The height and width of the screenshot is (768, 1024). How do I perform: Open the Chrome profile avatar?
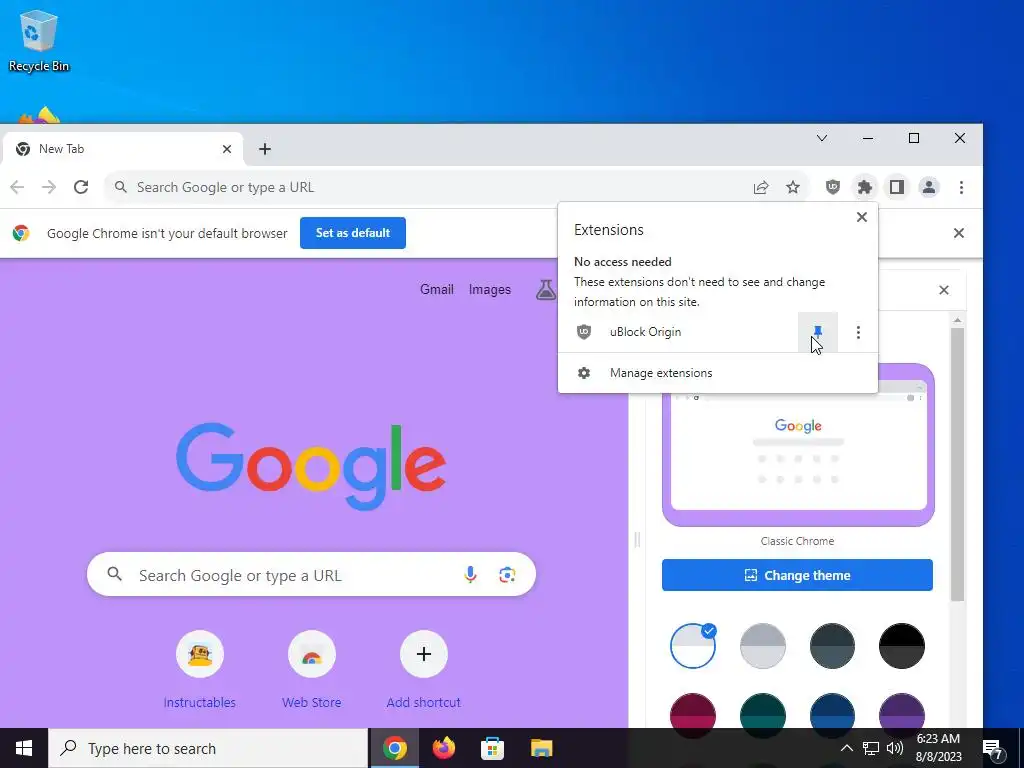click(929, 187)
